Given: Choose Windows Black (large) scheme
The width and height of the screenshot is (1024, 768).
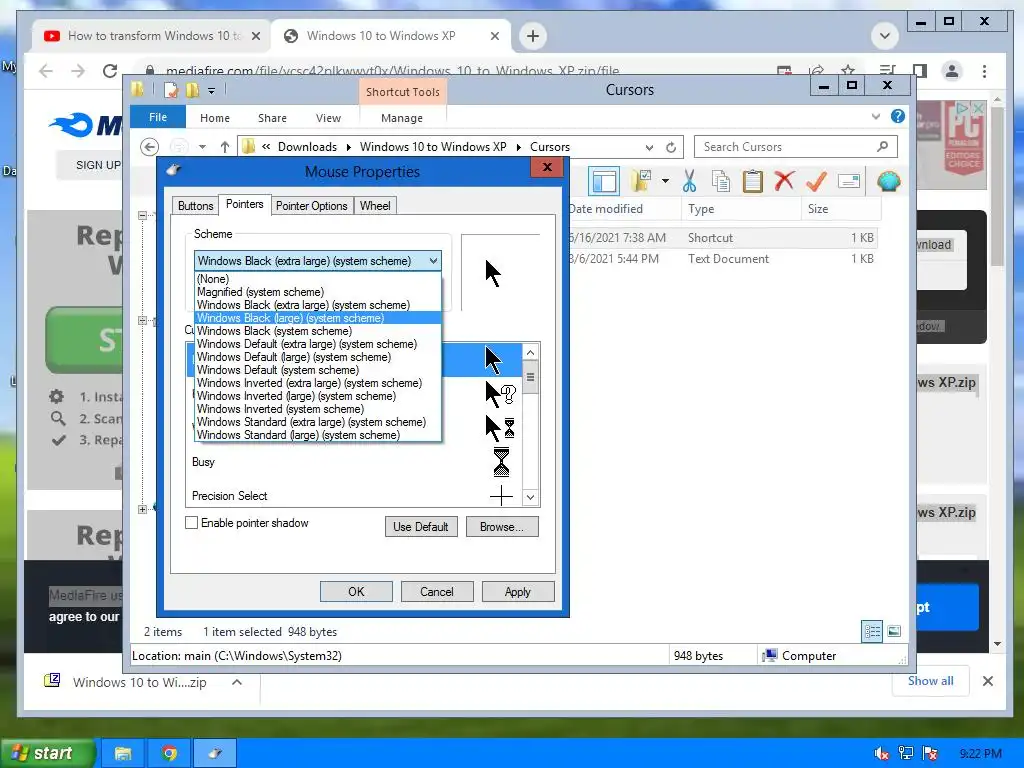Looking at the screenshot, I should [318, 318].
